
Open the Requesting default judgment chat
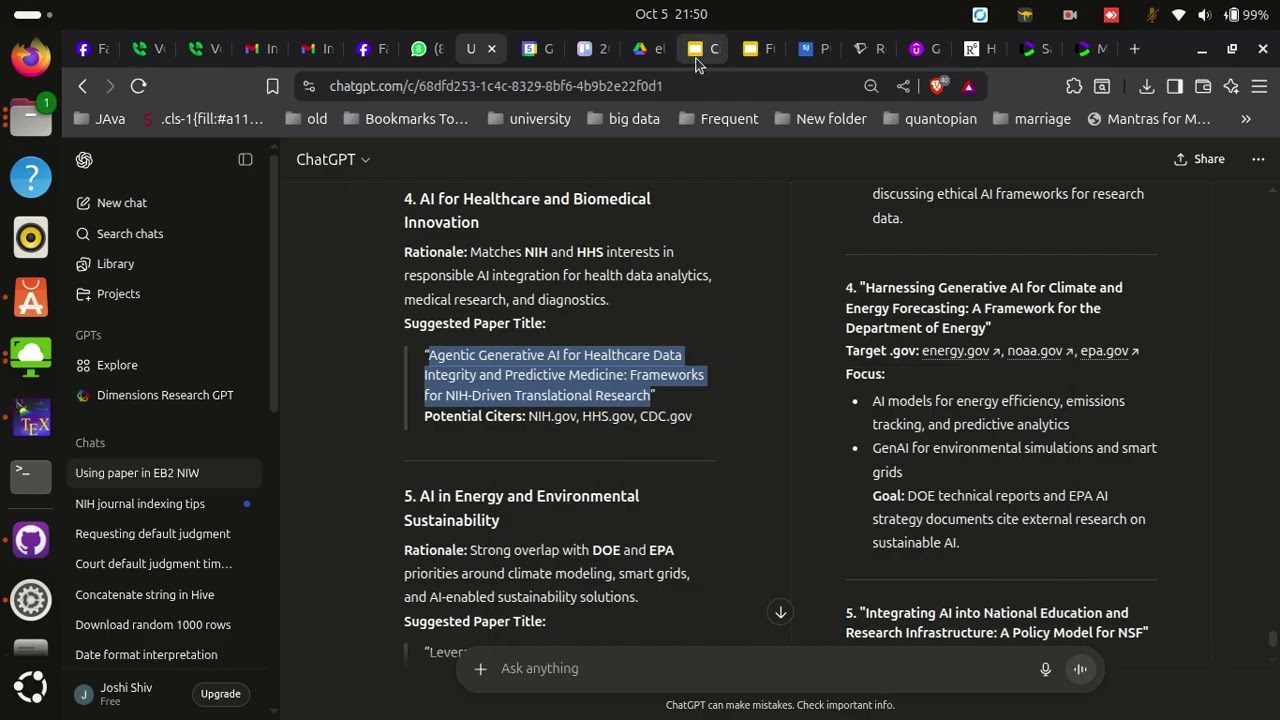165,534
